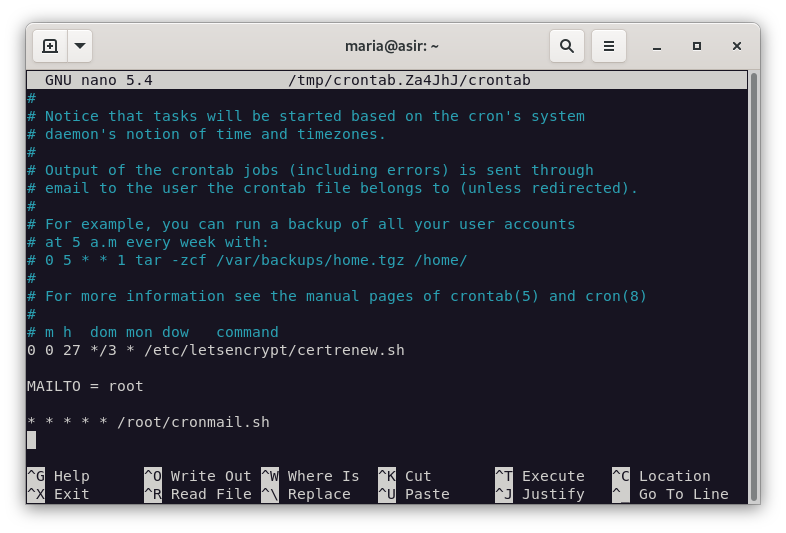786x533 pixels.
Task: Click the Exit shortcut label
Action: (60, 494)
